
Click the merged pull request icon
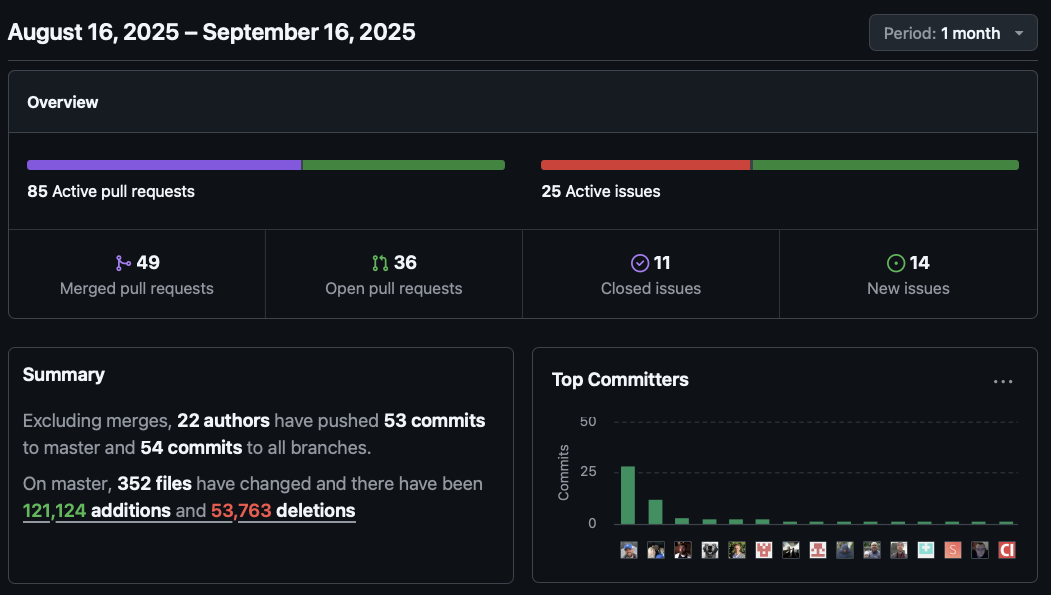click(x=123, y=263)
